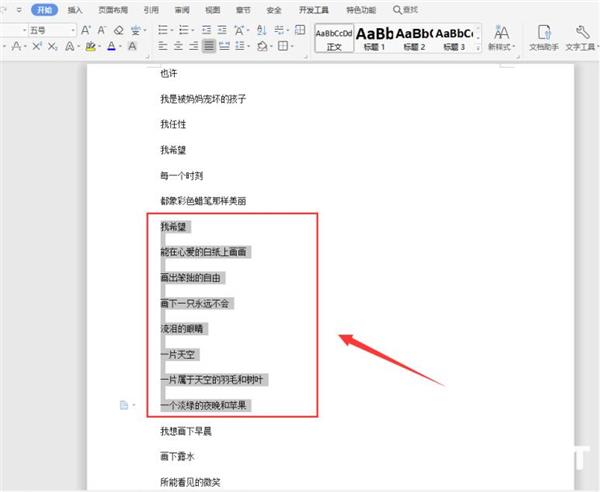Apply superscript formatting
Viewport: 600px width, 492px height.
[37, 46]
